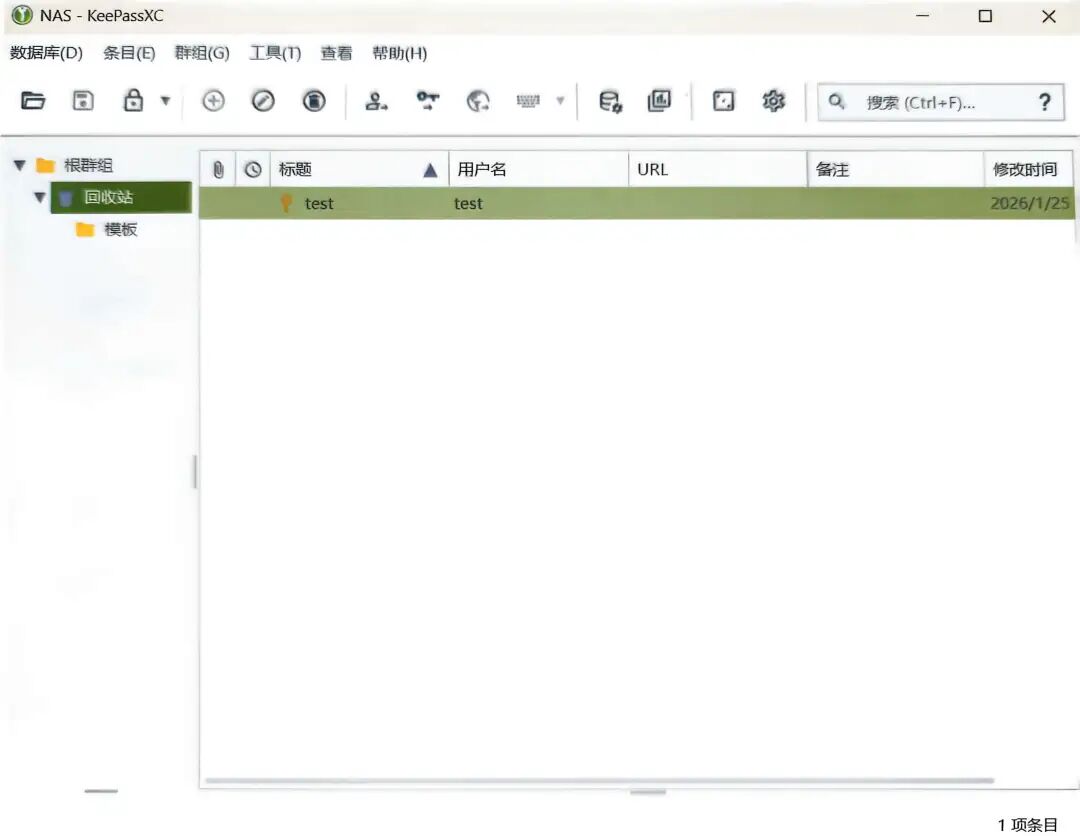Viewport: 1080px width, 836px height.
Task: Open the database reports icon
Action: 659,101
